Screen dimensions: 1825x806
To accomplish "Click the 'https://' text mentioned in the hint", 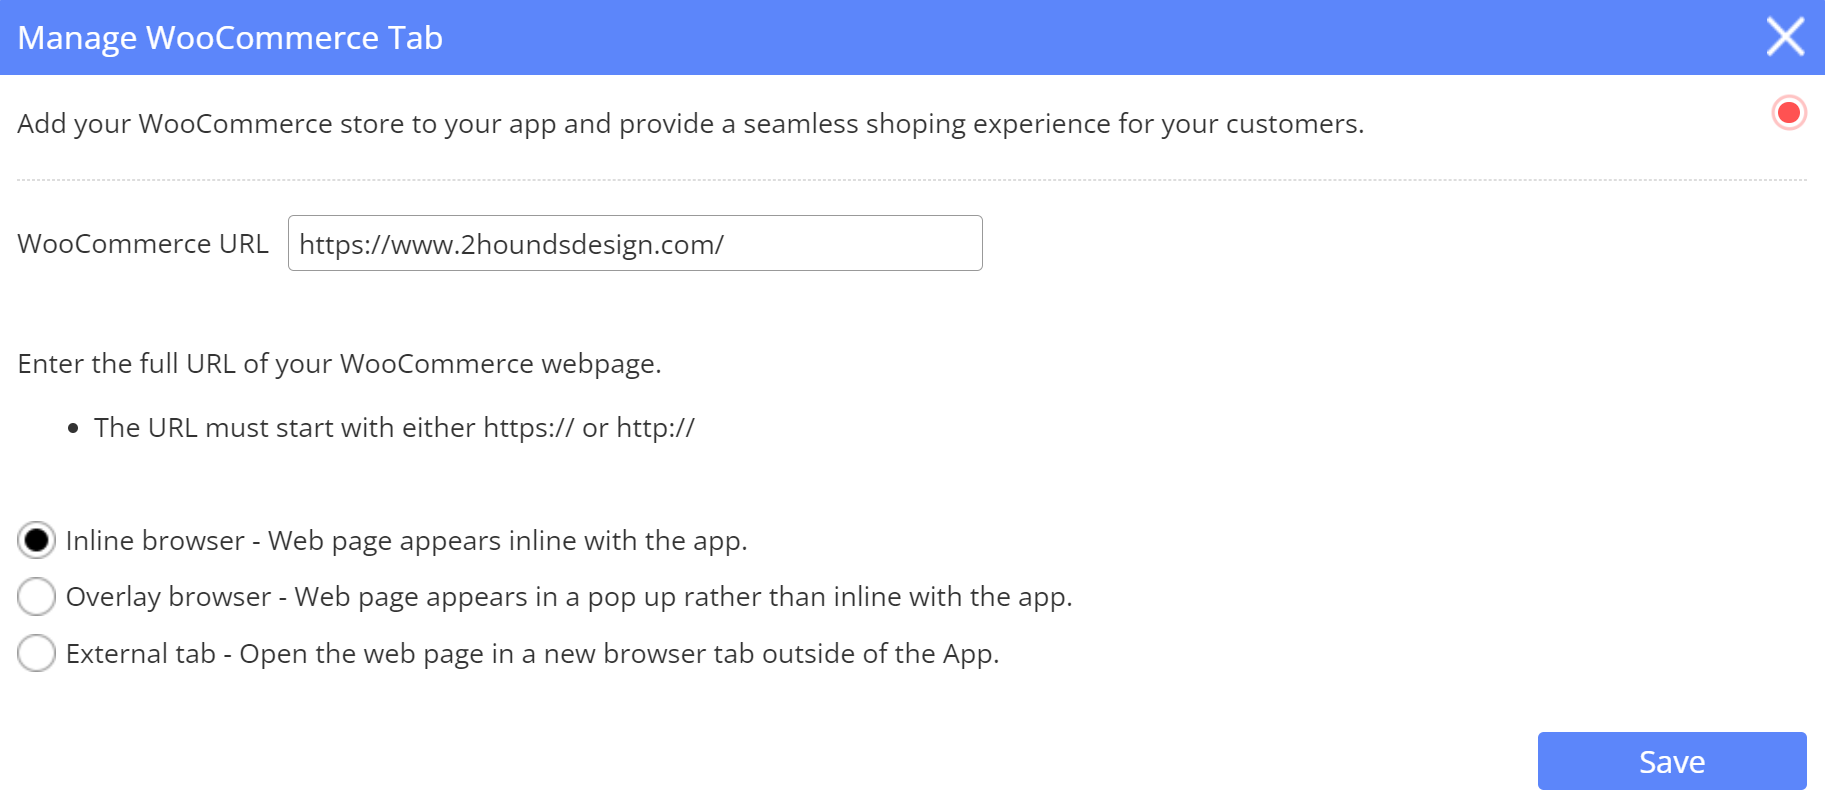I will point(528,428).
